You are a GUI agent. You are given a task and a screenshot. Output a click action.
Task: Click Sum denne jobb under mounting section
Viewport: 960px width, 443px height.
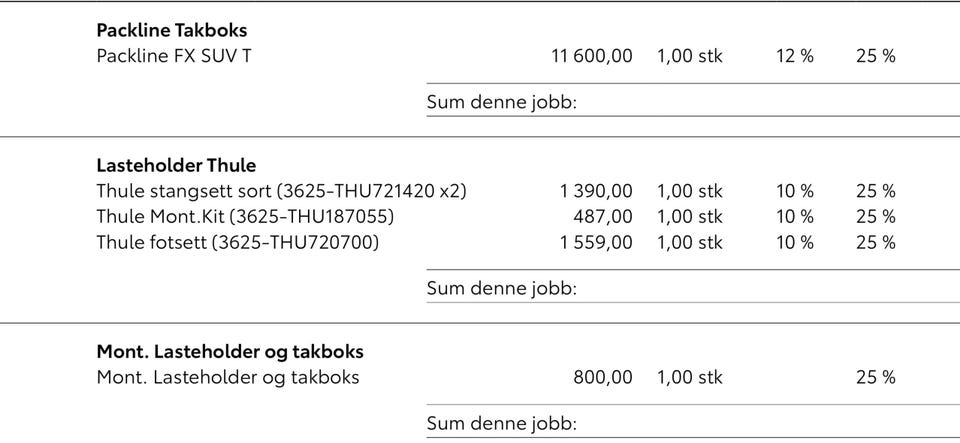coord(502,423)
